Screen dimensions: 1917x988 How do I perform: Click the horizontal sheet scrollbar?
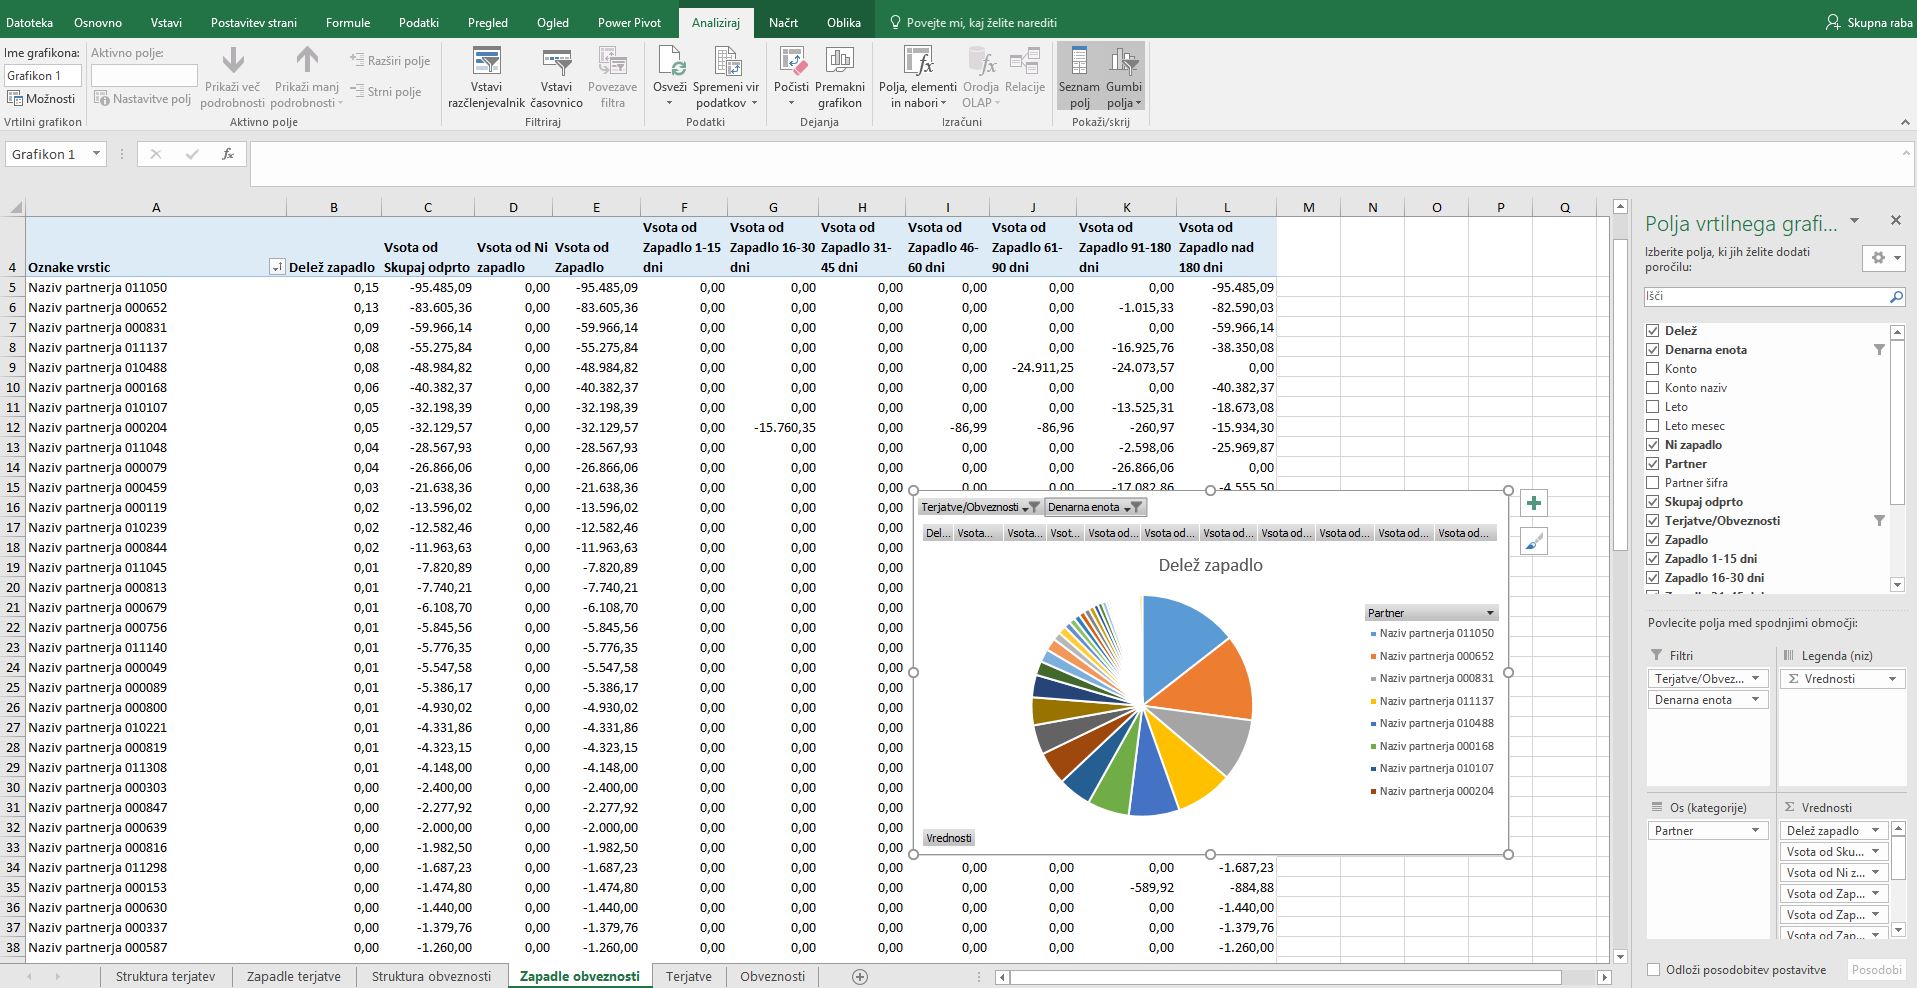tap(1285, 977)
